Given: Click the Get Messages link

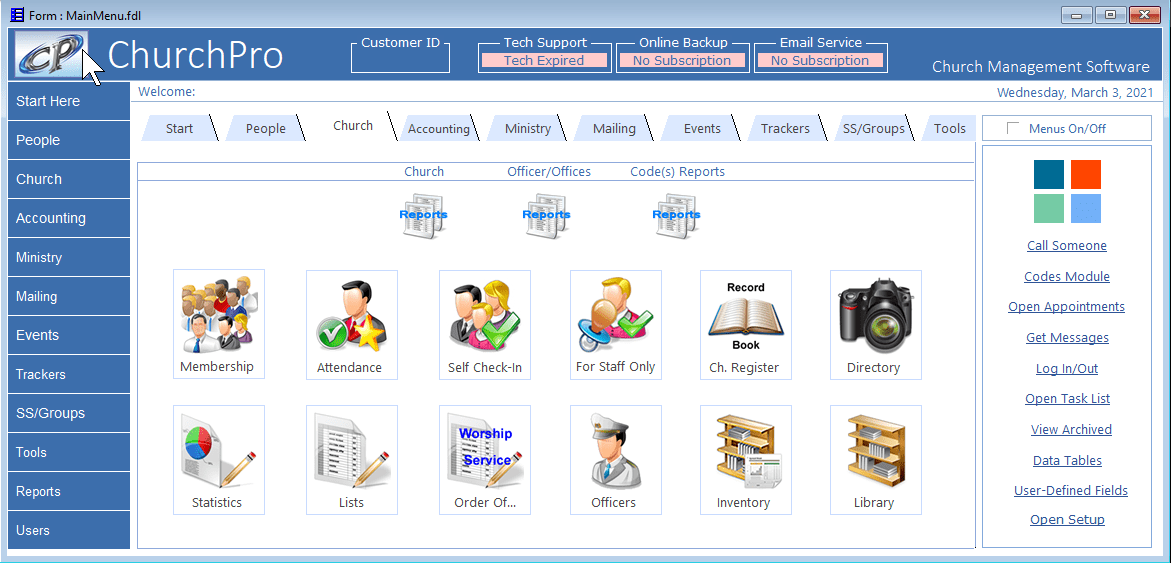Looking at the screenshot, I should pyautogui.click(x=1066, y=338).
